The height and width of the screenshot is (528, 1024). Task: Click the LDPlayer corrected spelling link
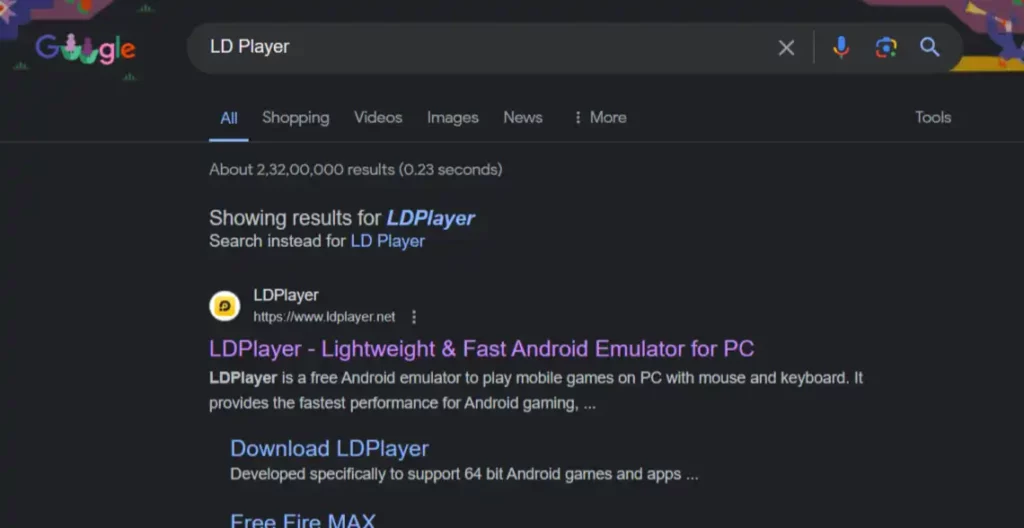tap(430, 218)
